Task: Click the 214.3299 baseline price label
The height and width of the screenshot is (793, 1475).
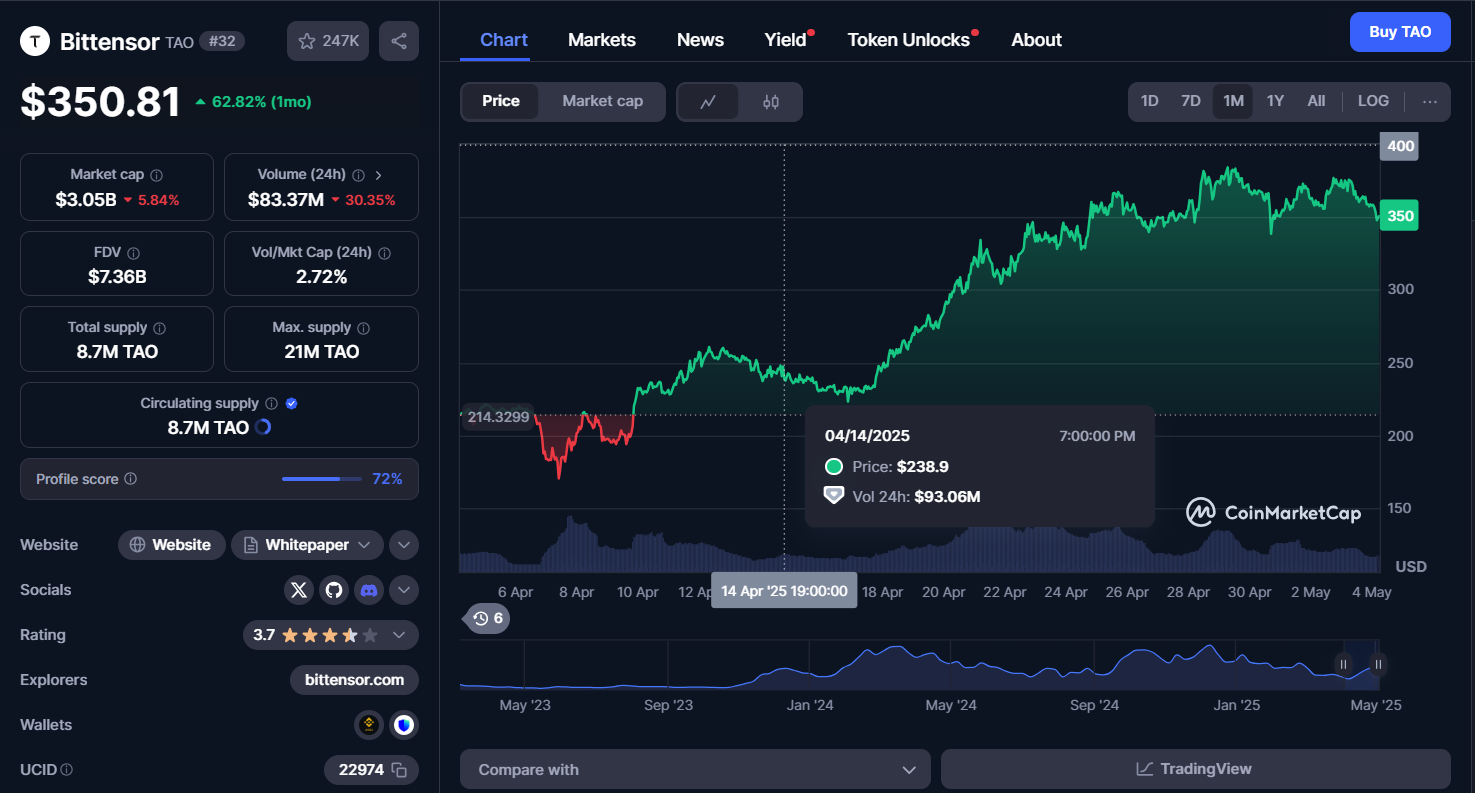Action: coord(497,417)
